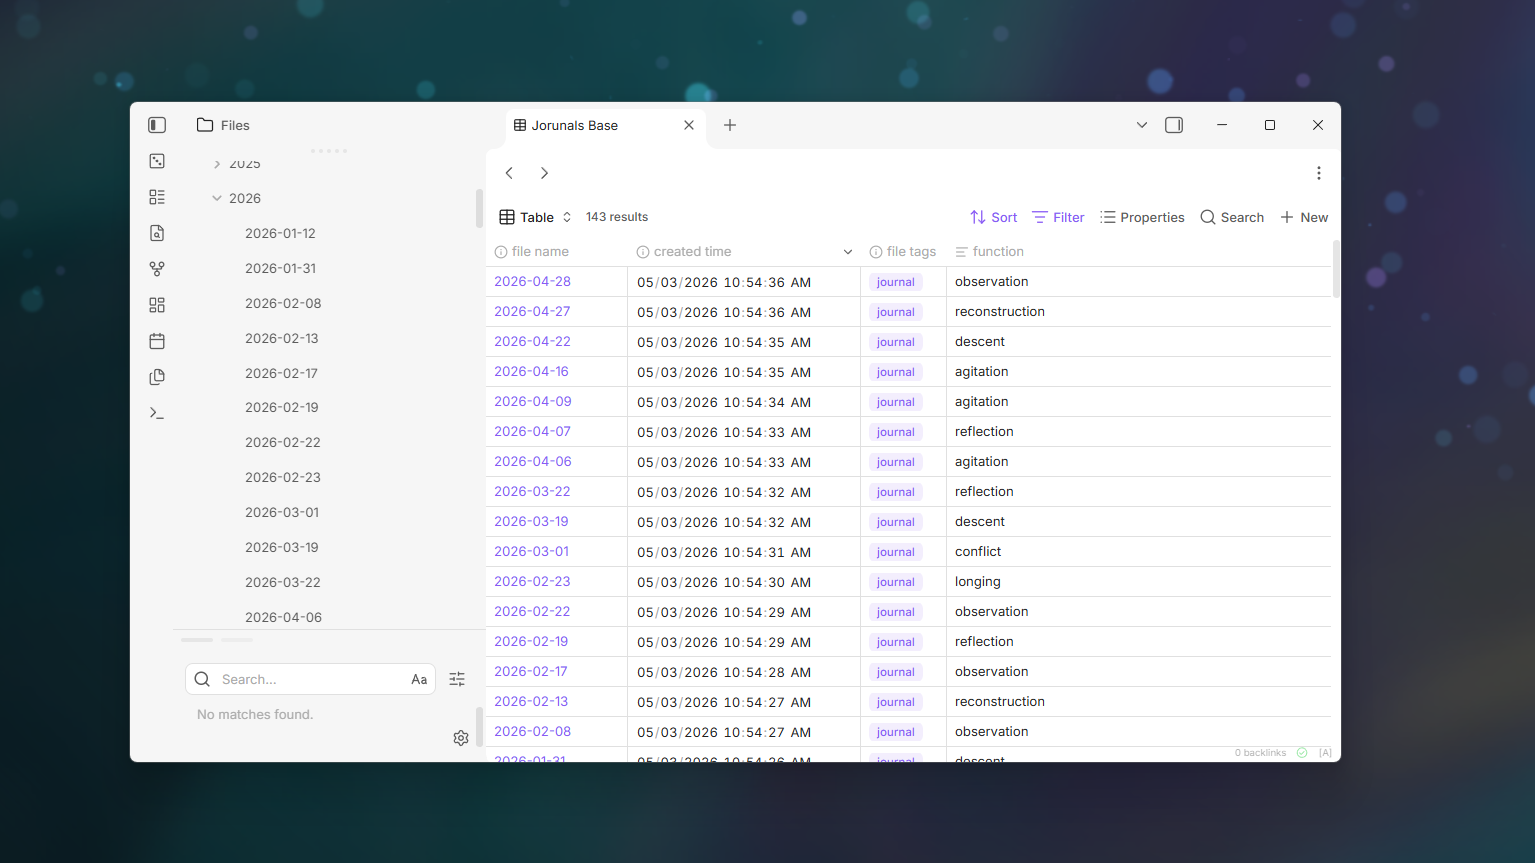Navigate forward with right arrow
This screenshot has width=1535, height=863.
(x=544, y=173)
